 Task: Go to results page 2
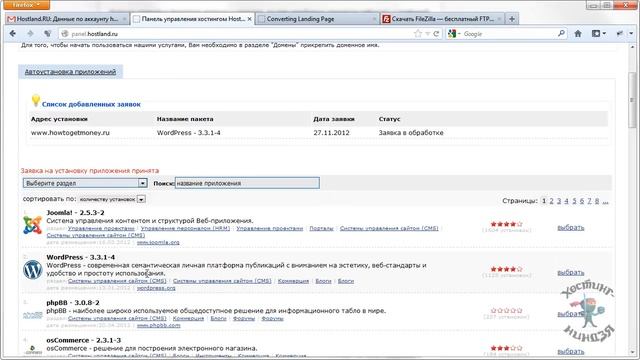[x=551, y=201]
